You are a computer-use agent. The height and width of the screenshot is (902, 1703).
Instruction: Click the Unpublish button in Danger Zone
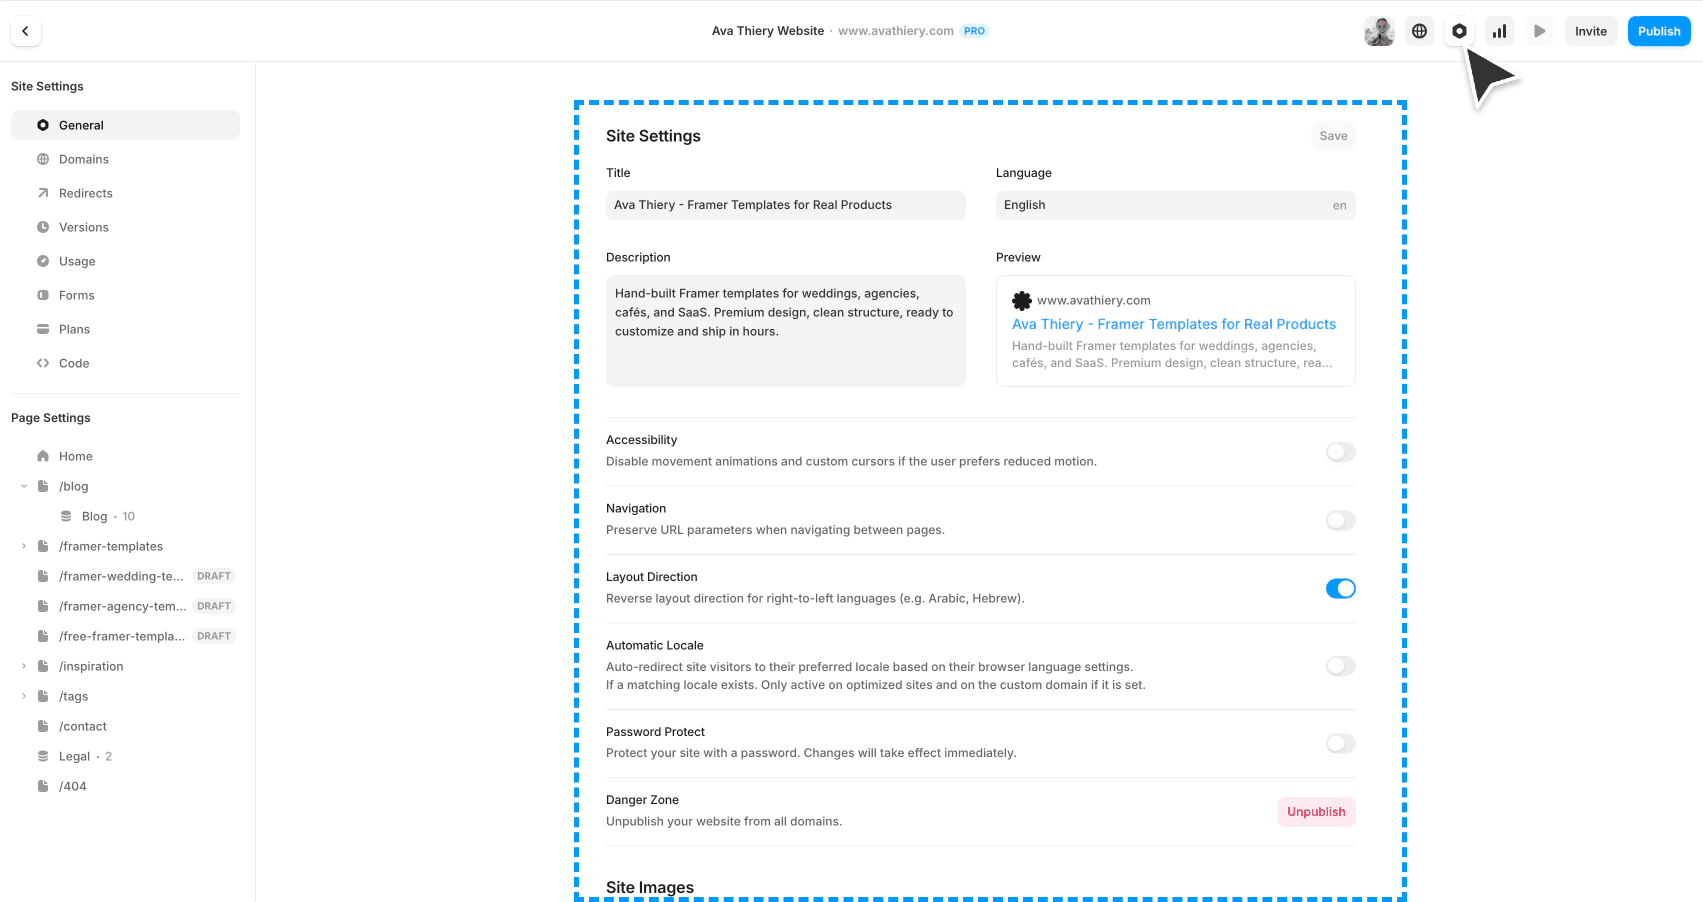click(1316, 812)
